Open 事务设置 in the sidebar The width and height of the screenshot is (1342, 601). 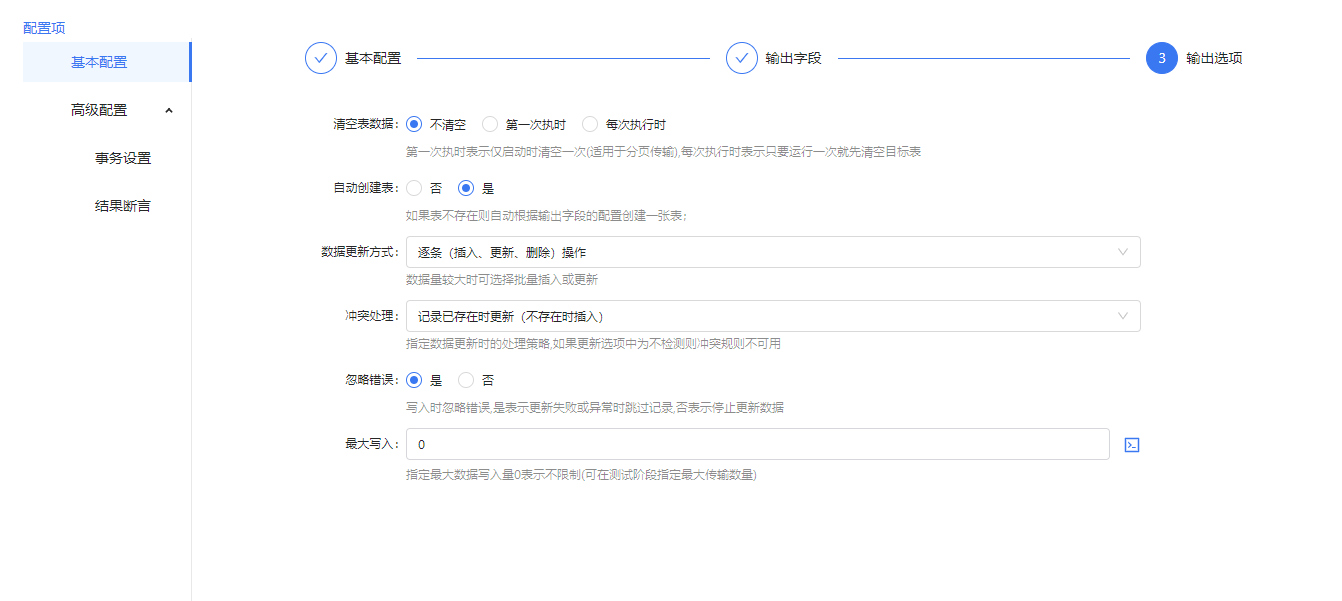122,158
